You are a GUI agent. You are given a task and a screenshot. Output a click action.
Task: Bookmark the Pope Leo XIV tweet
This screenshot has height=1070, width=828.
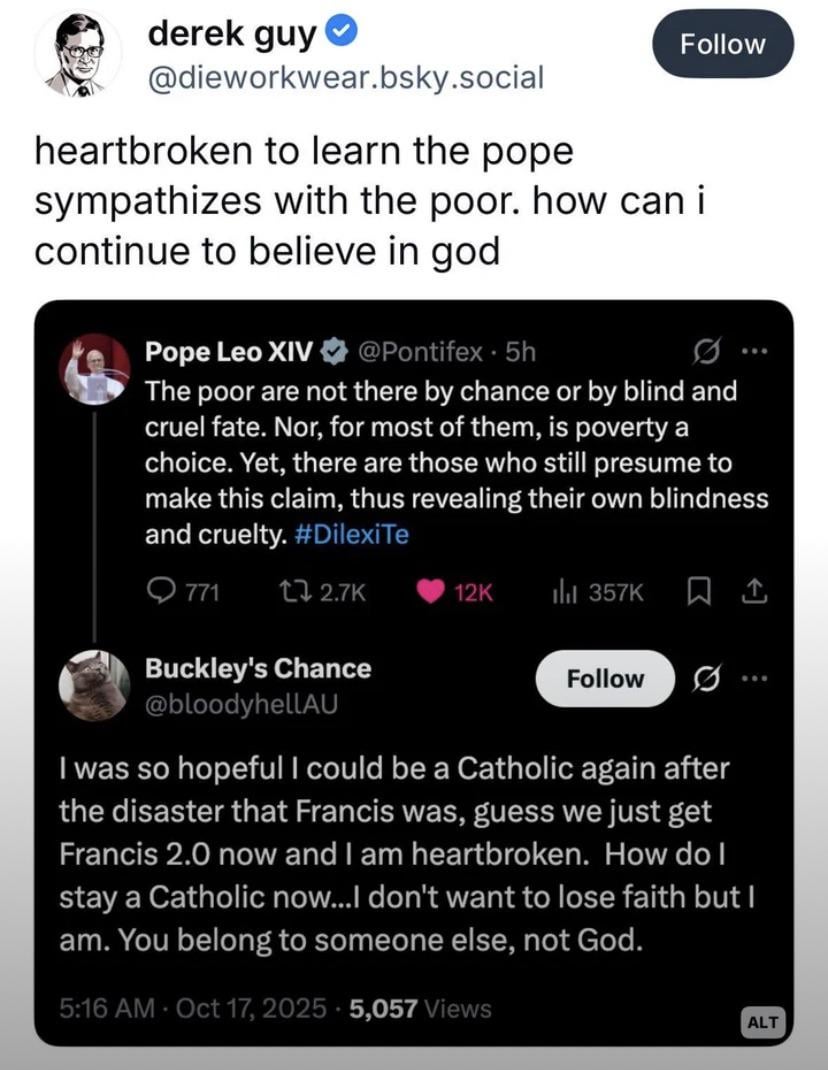click(698, 592)
